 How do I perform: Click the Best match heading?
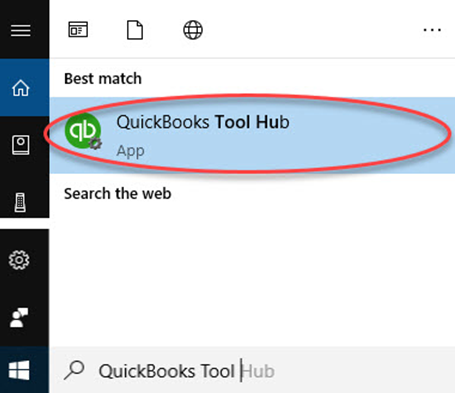point(103,79)
